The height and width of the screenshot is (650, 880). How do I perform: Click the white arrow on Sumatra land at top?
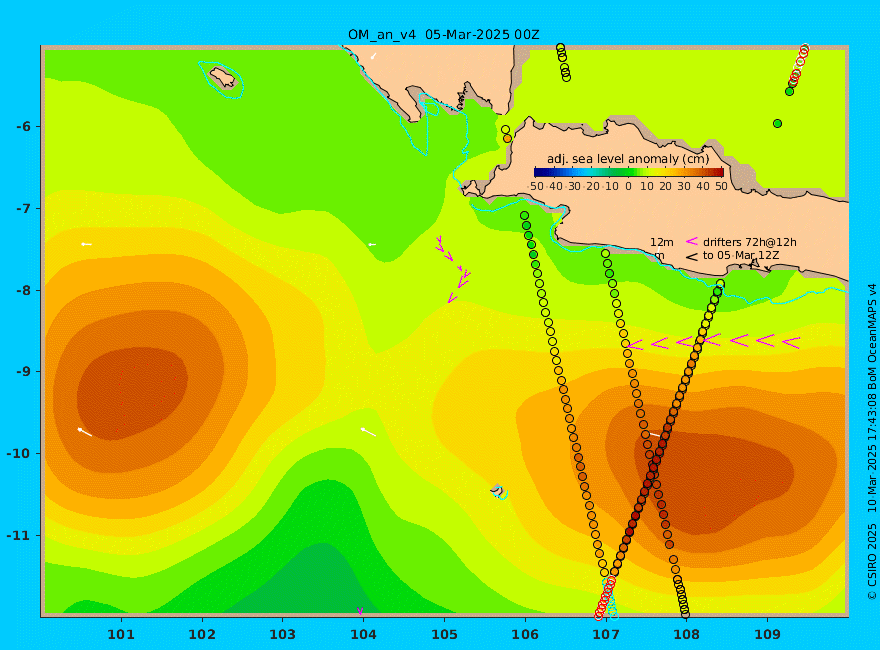coord(373,56)
